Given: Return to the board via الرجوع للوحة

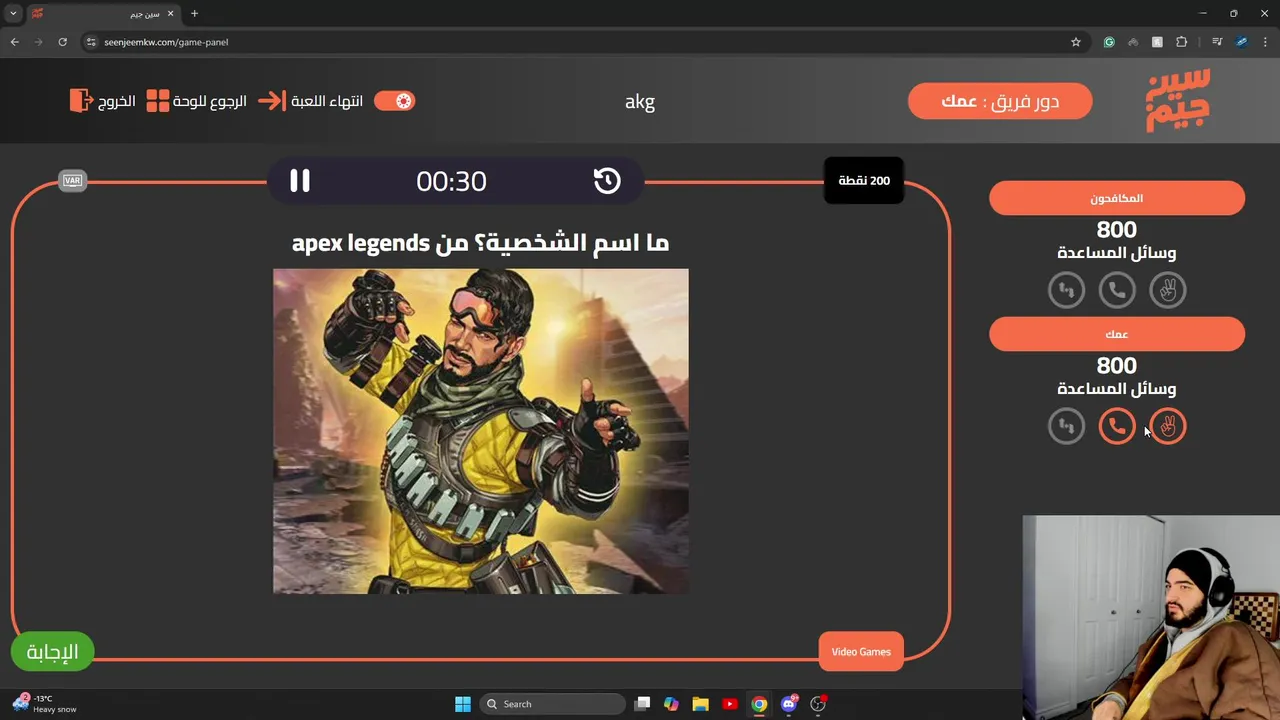Looking at the screenshot, I should pyautogui.click(x=196, y=101).
